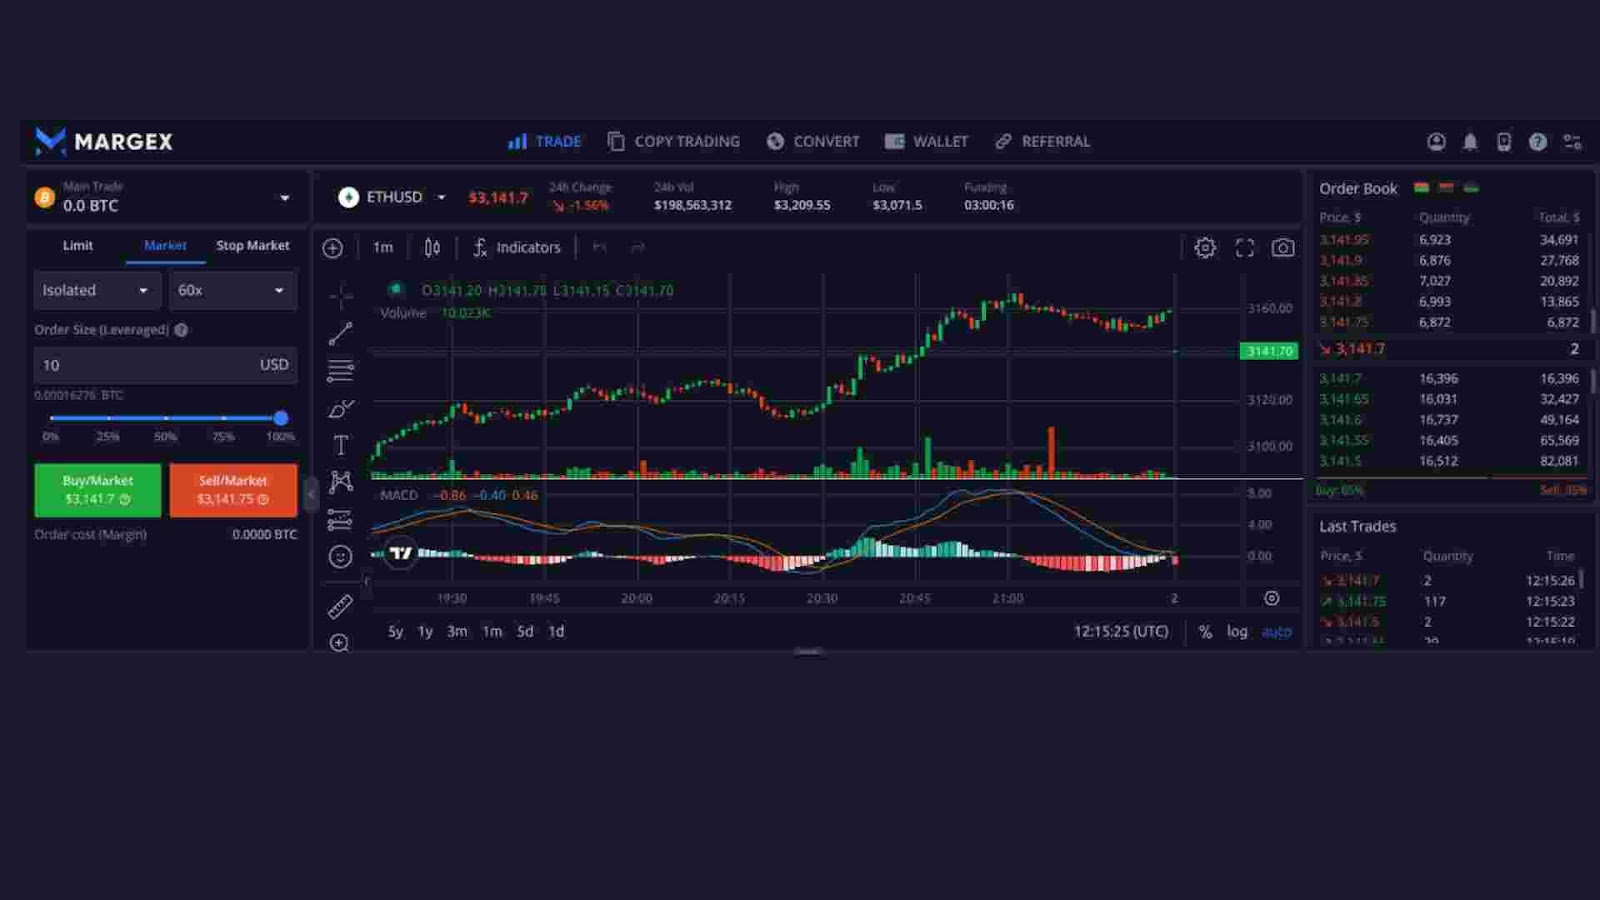Open the Copy Trading tab

673,142
